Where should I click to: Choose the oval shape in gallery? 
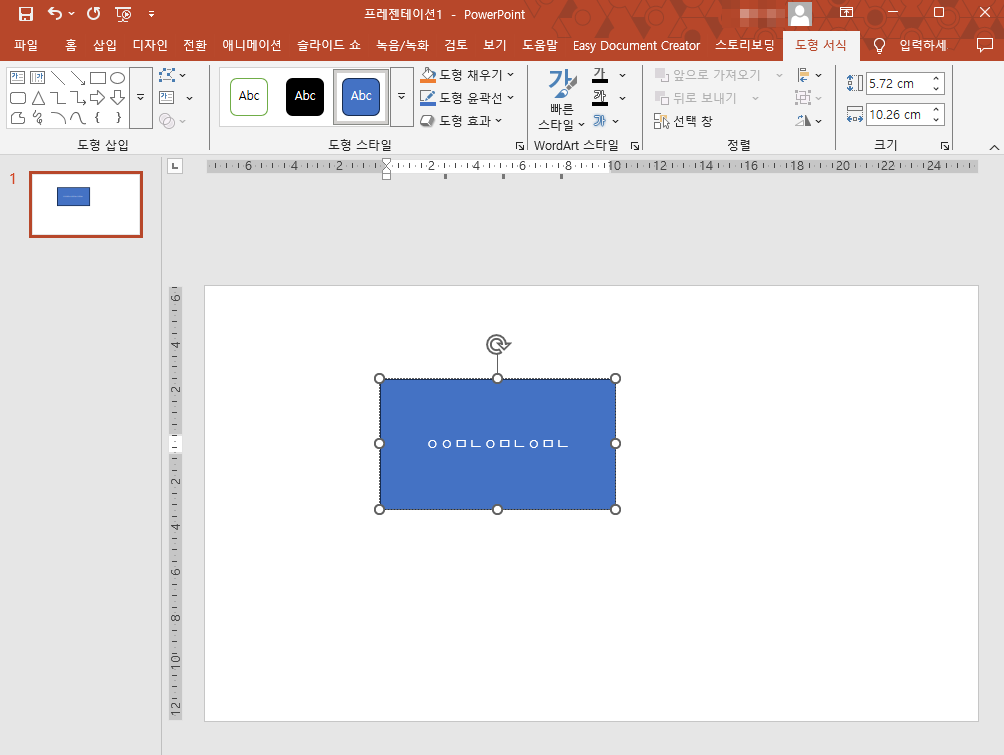click(117, 77)
